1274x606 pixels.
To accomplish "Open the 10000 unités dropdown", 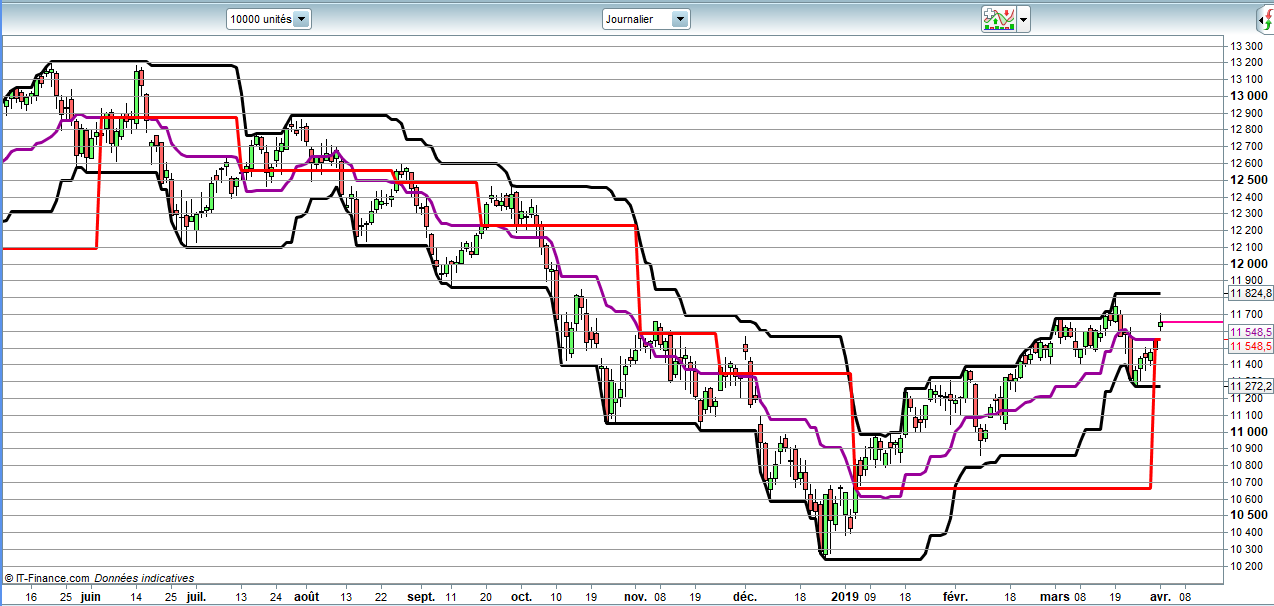I will point(302,19).
